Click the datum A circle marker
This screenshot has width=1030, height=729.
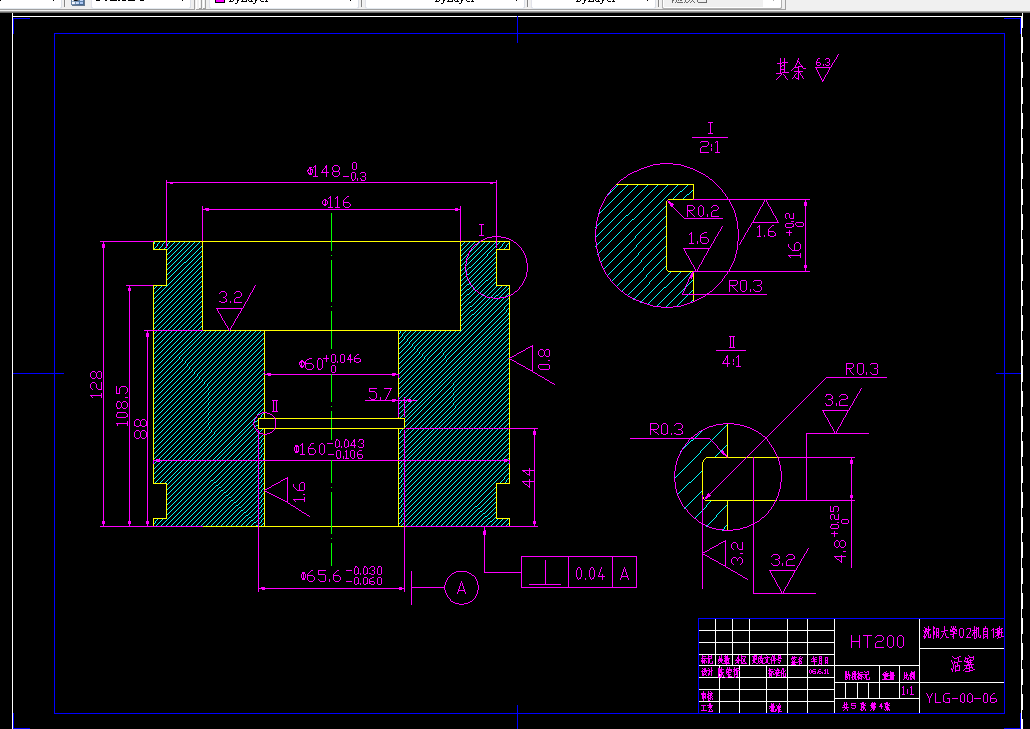point(461,588)
